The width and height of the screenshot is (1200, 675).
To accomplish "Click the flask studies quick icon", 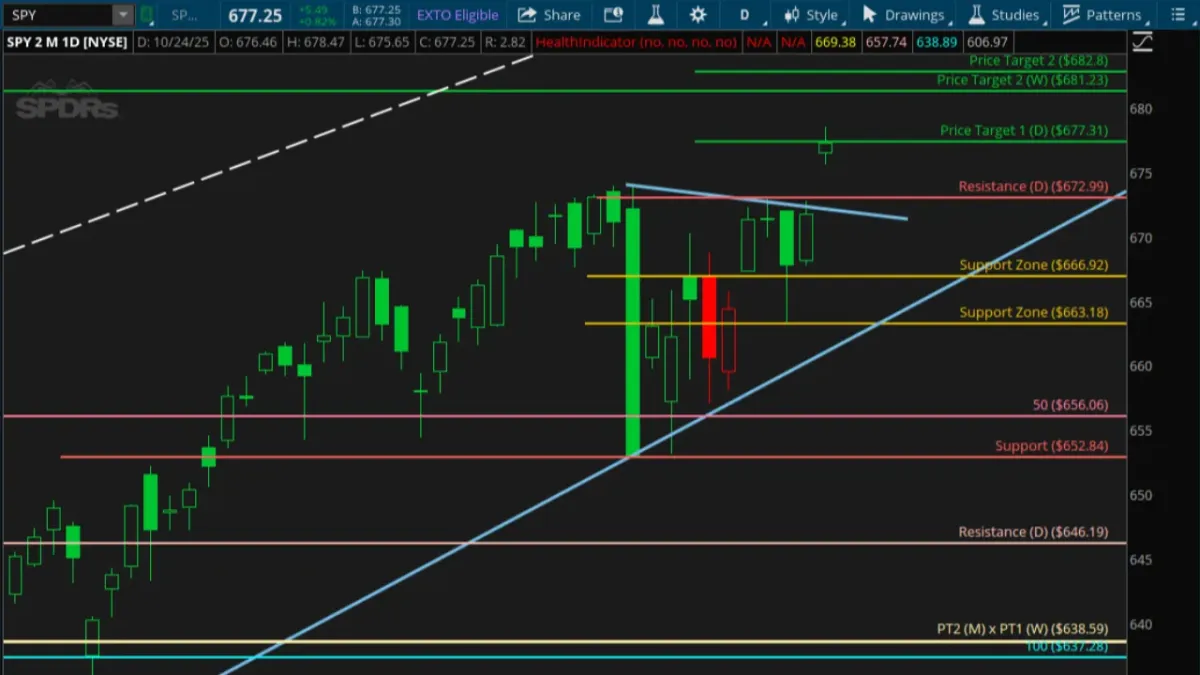I will click(656, 15).
